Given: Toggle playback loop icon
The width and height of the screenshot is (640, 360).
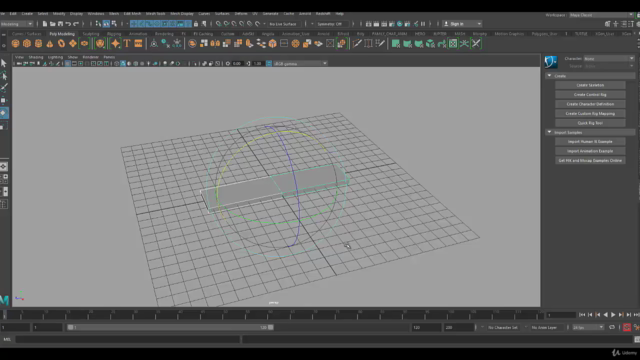Looking at the screenshot, I should [x=612, y=327].
